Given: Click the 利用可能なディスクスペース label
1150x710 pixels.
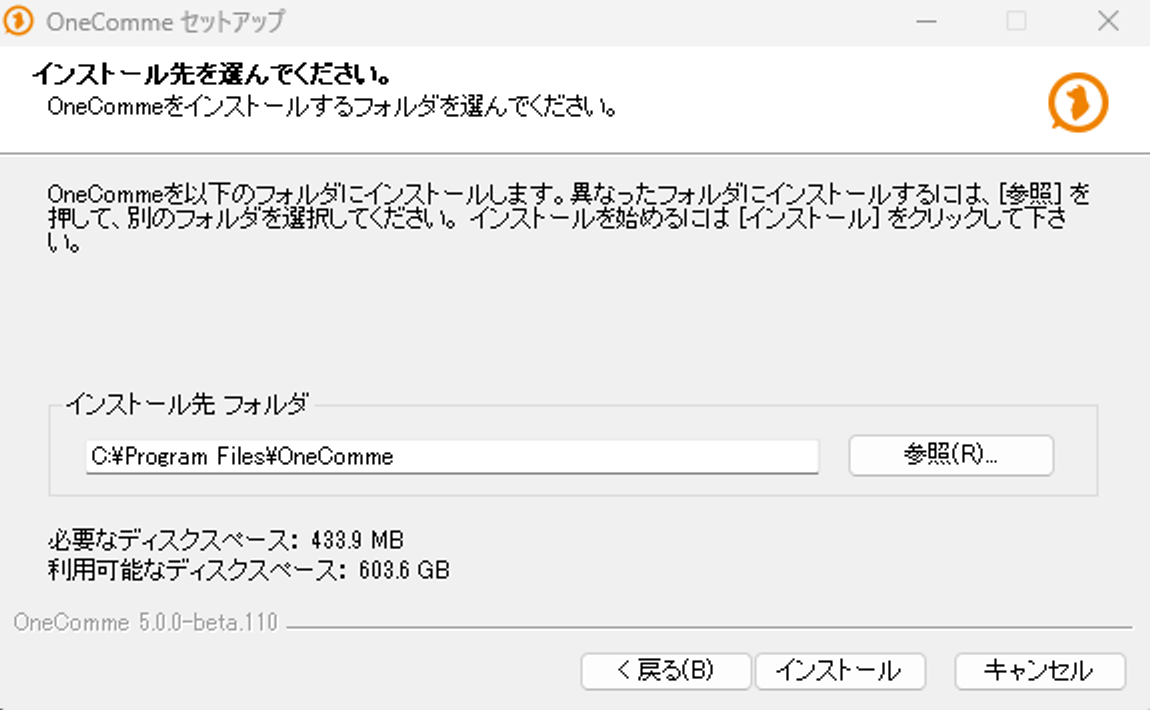Looking at the screenshot, I should (x=195, y=571).
